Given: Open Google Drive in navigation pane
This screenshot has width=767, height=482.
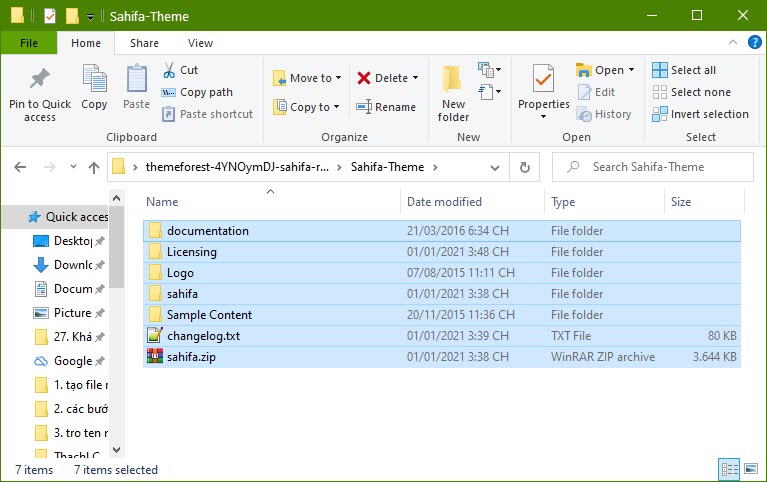Looking at the screenshot, I should pos(68,361).
